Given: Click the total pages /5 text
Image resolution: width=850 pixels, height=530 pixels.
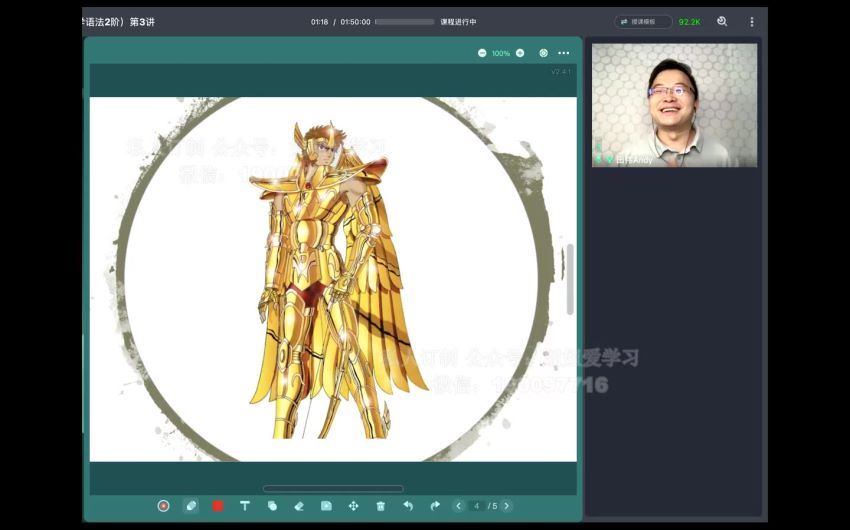Looking at the screenshot, I should [492, 506].
